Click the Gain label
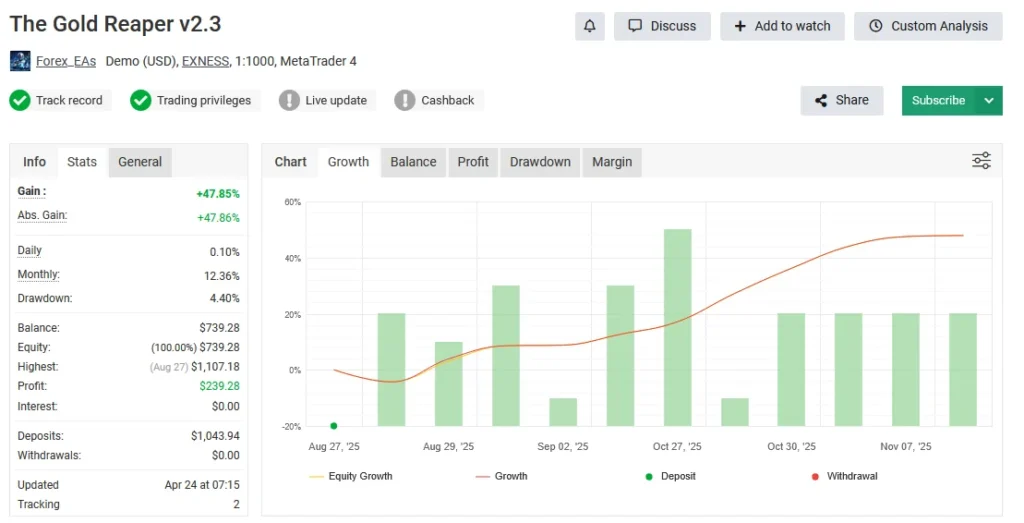This screenshot has height=523, width=1024. [x=31, y=191]
